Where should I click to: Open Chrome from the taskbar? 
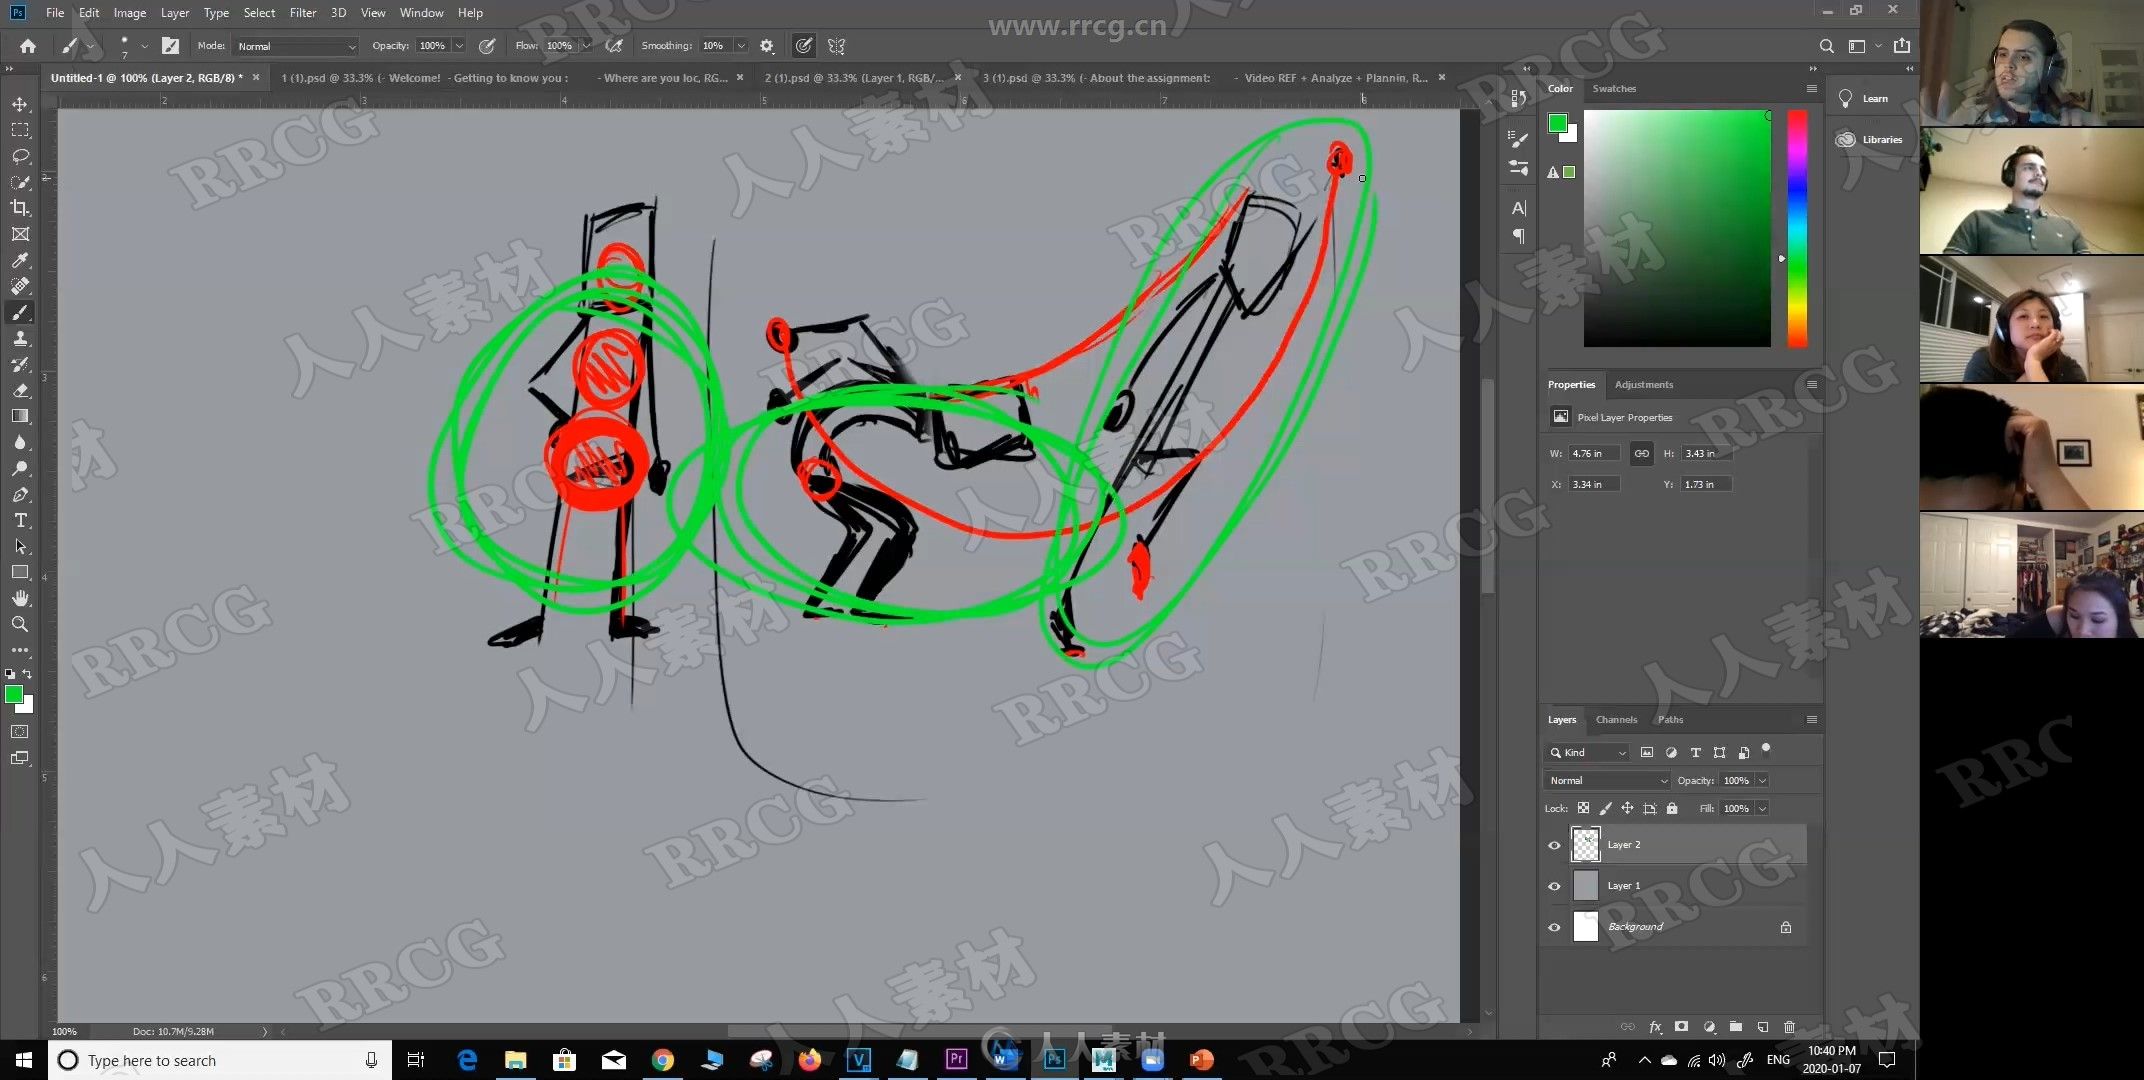(x=663, y=1060)
